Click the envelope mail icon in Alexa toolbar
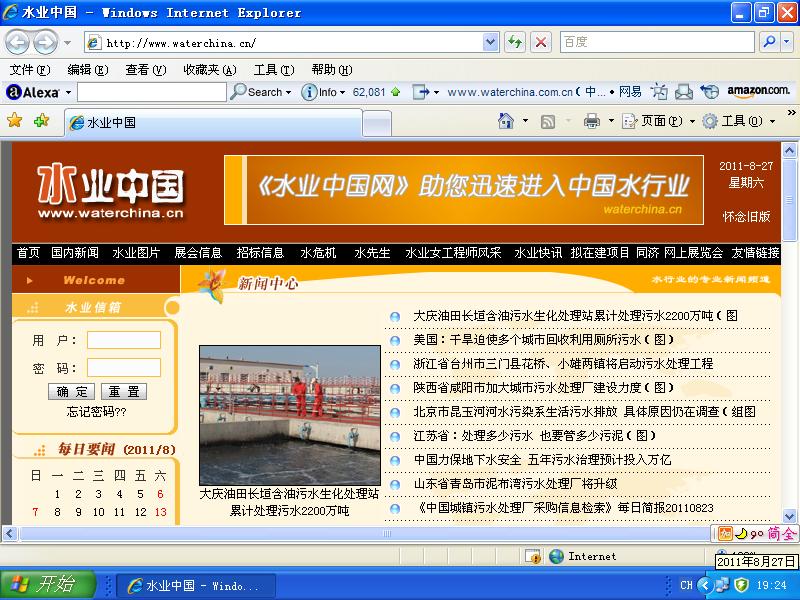Image resolution: width=800 pixels, height=600 pixels. point(684,92)
